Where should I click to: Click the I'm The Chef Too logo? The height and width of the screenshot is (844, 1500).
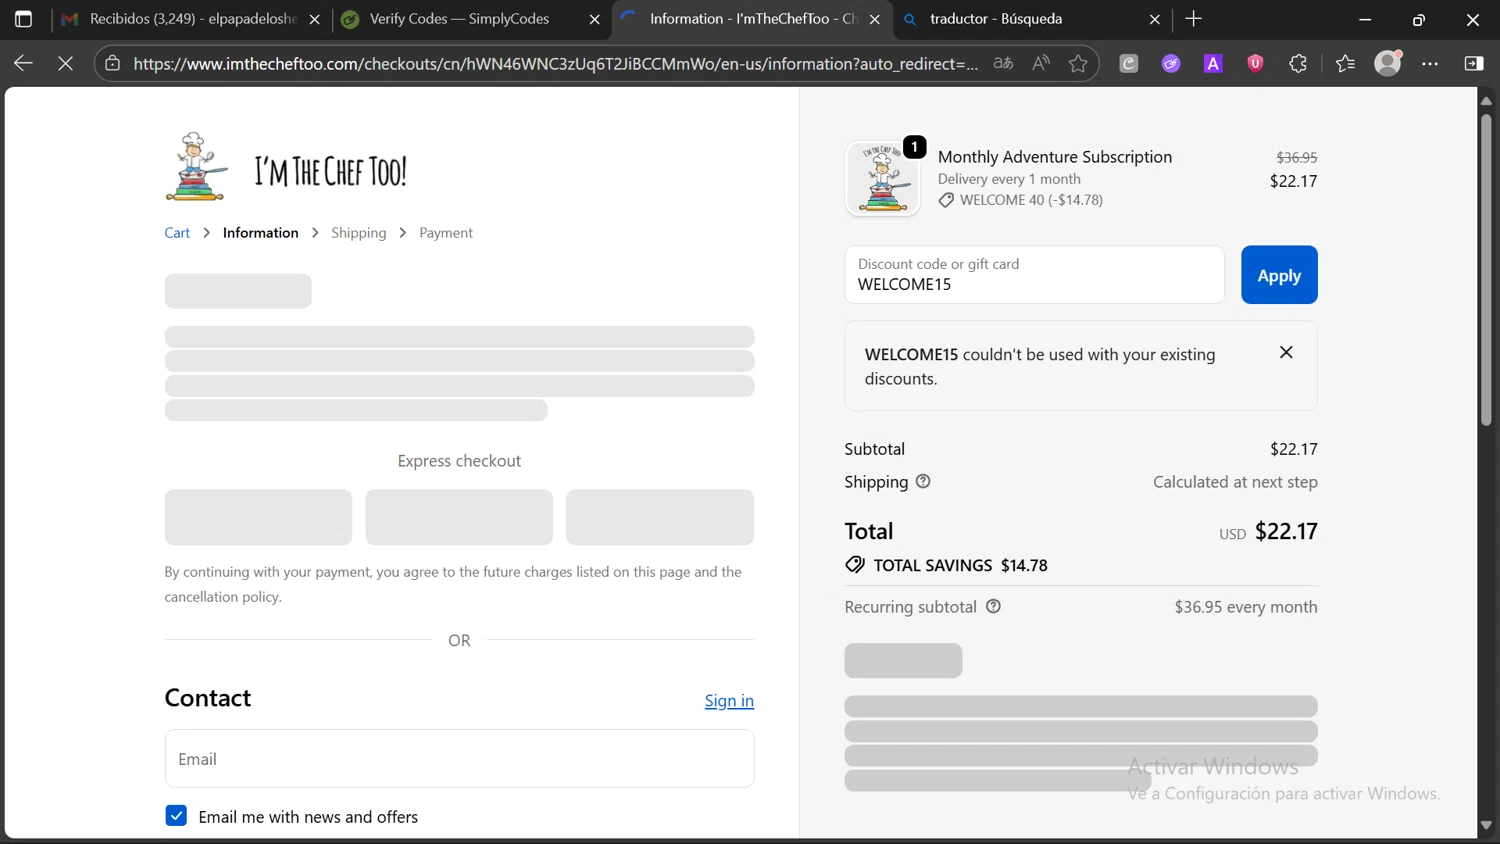tap(287, 167)
